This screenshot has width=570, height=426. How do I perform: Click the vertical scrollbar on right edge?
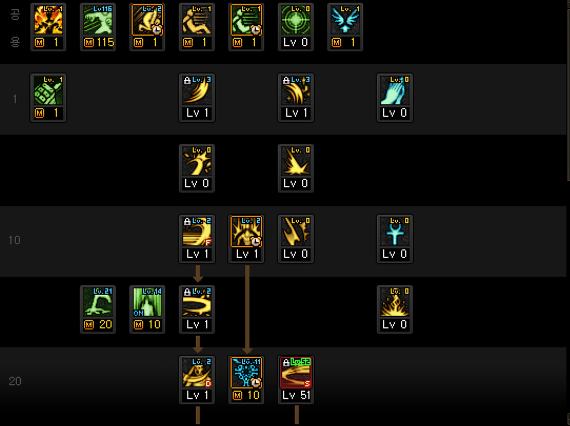(568, 91)
